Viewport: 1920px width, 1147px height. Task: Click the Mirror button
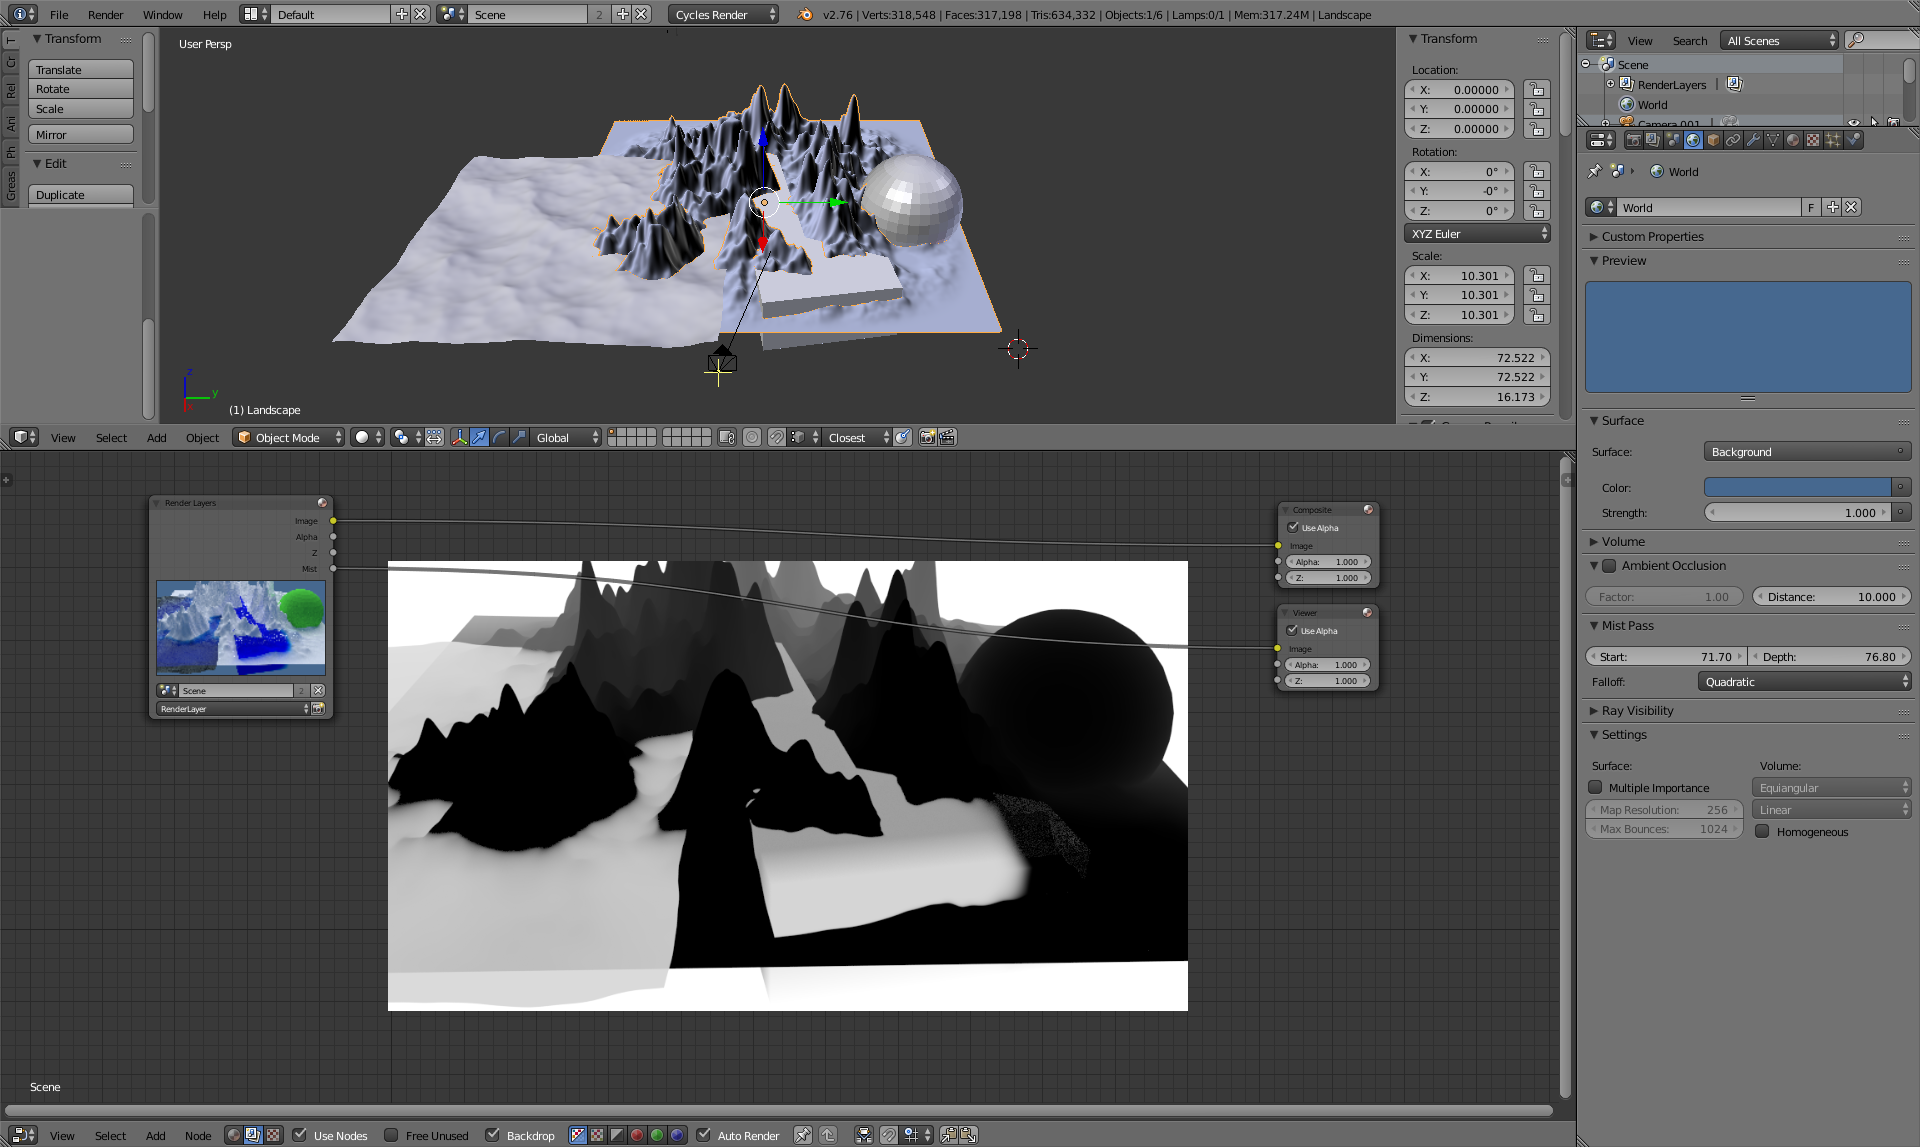point(81,134)
